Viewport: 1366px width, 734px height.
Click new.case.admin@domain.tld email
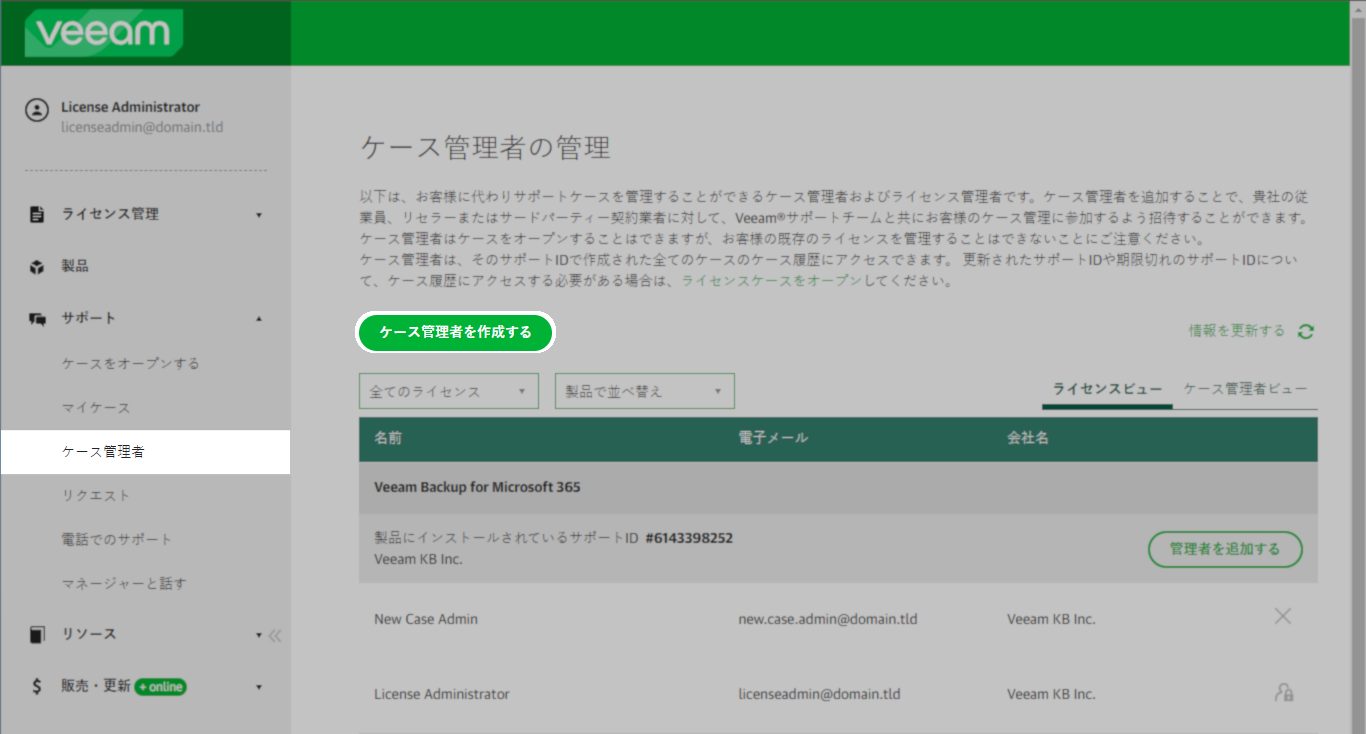pyautogui.click(x=828, y=619)
